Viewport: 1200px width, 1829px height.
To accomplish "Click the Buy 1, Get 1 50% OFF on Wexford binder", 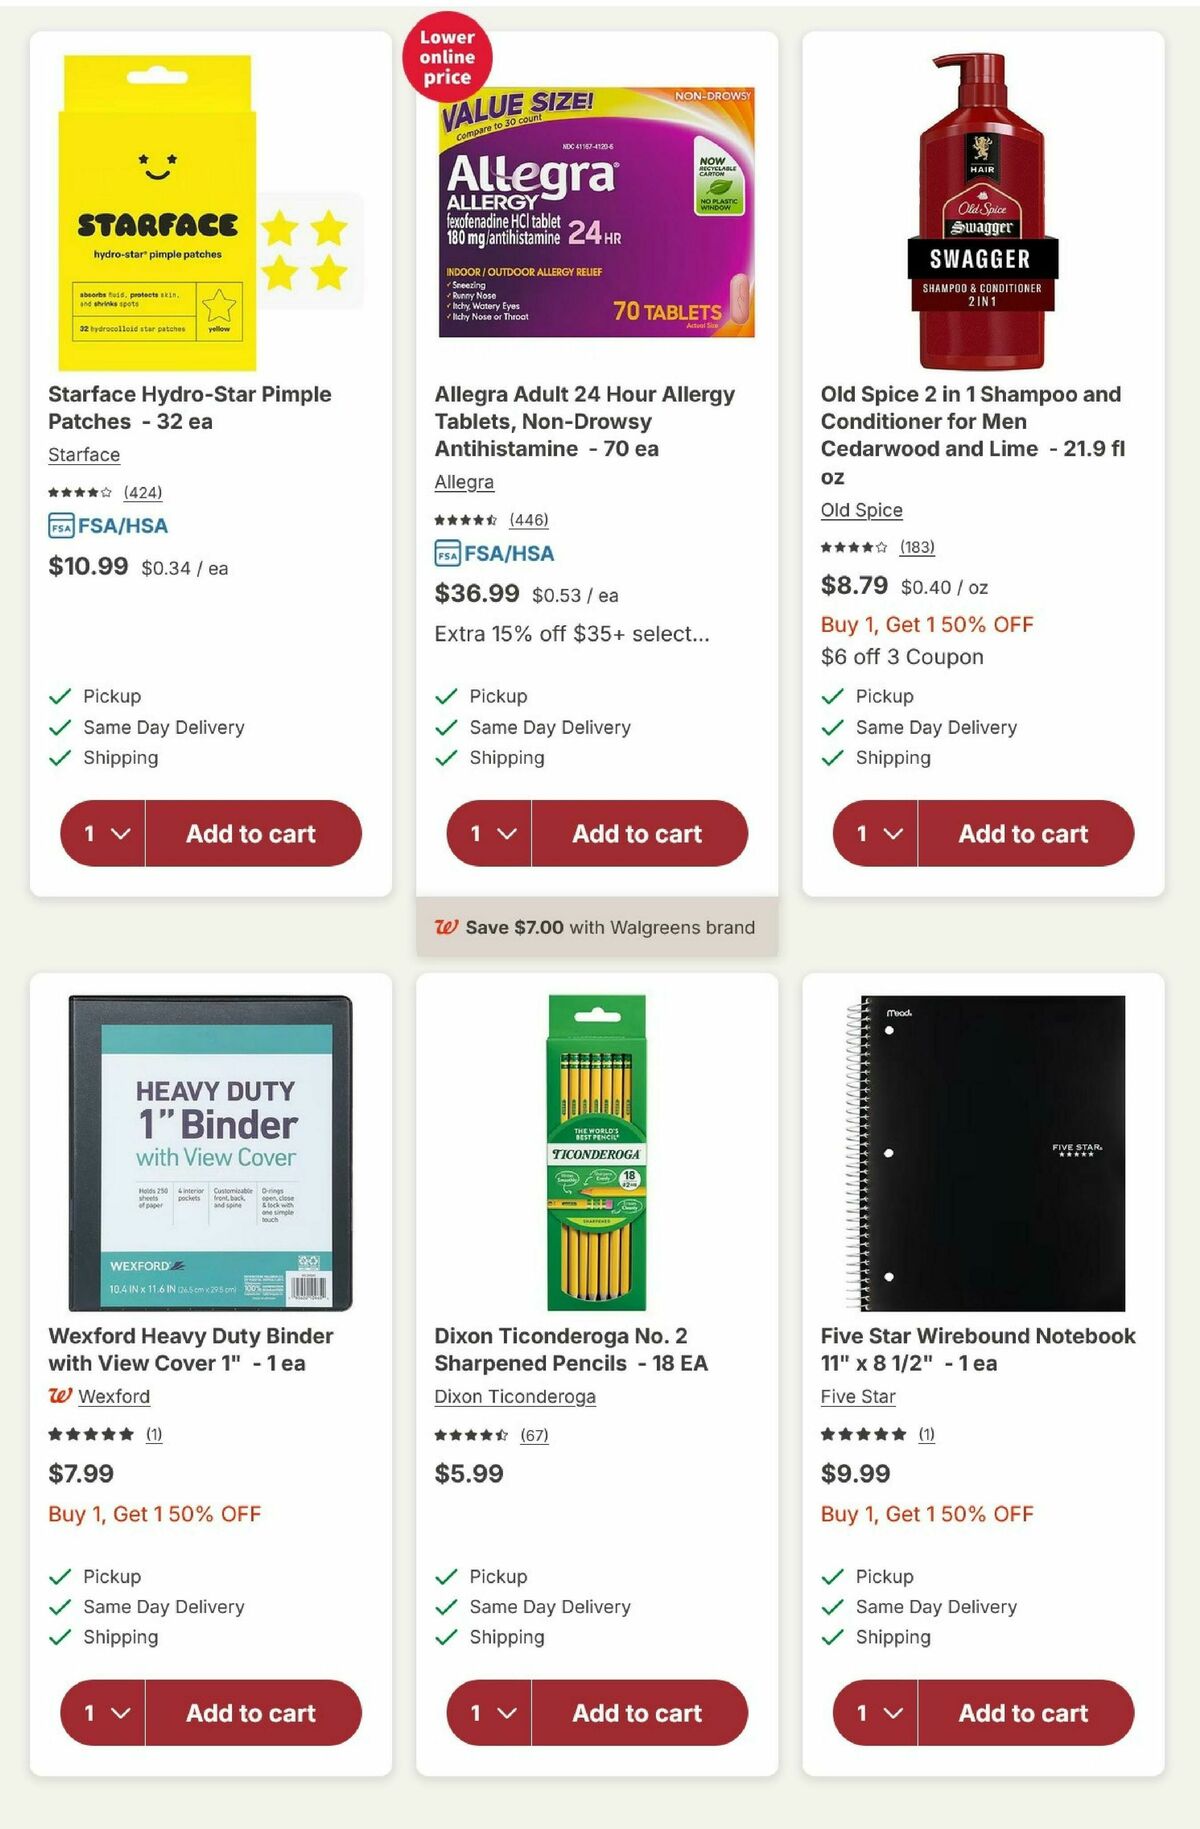I will (x=154, y=1514).
